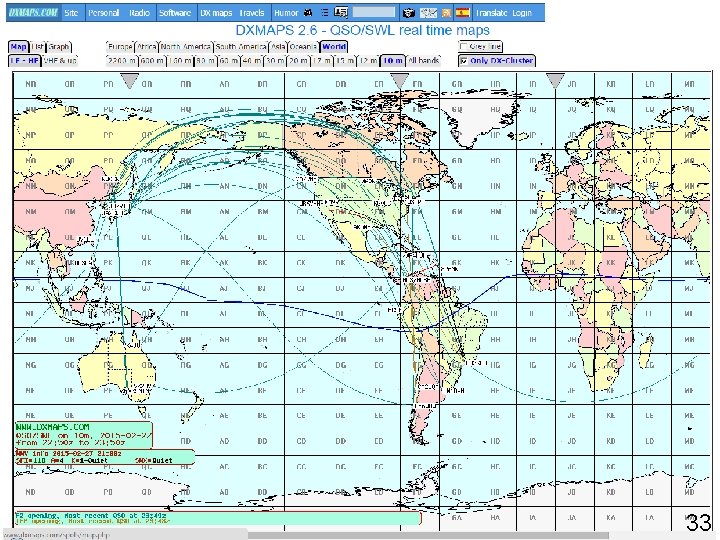Click into the navigation bar search field

(373, 12)
